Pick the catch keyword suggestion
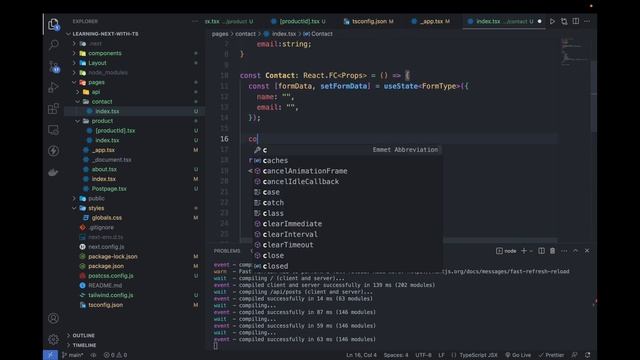 point(347,202)
